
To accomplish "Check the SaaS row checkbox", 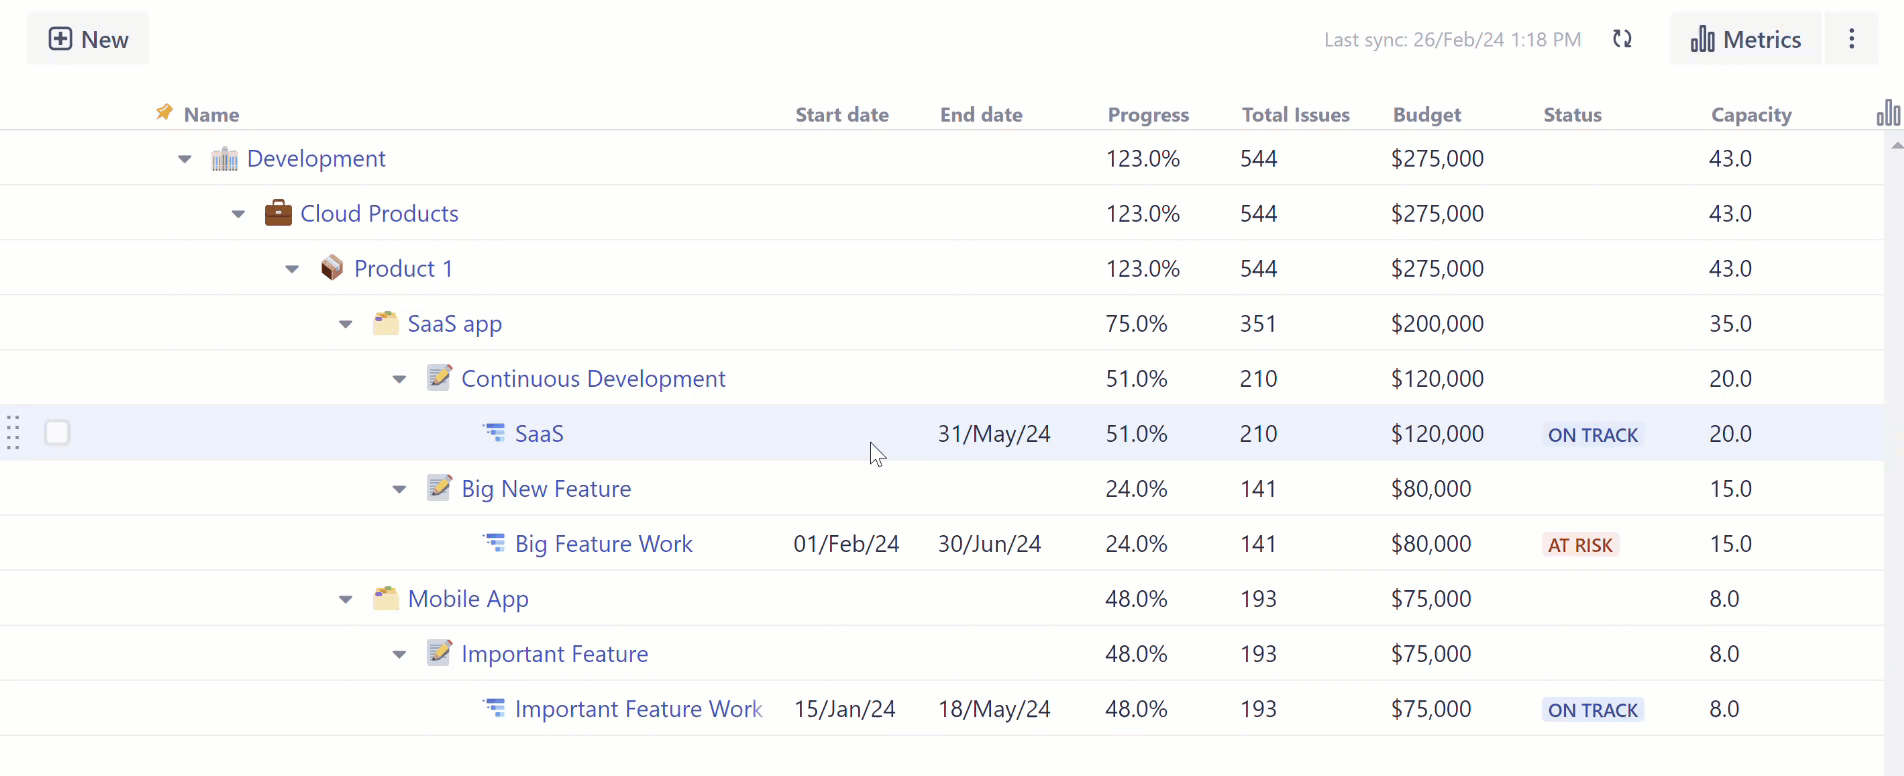I will pyautogui.click(x=57, y=433).
